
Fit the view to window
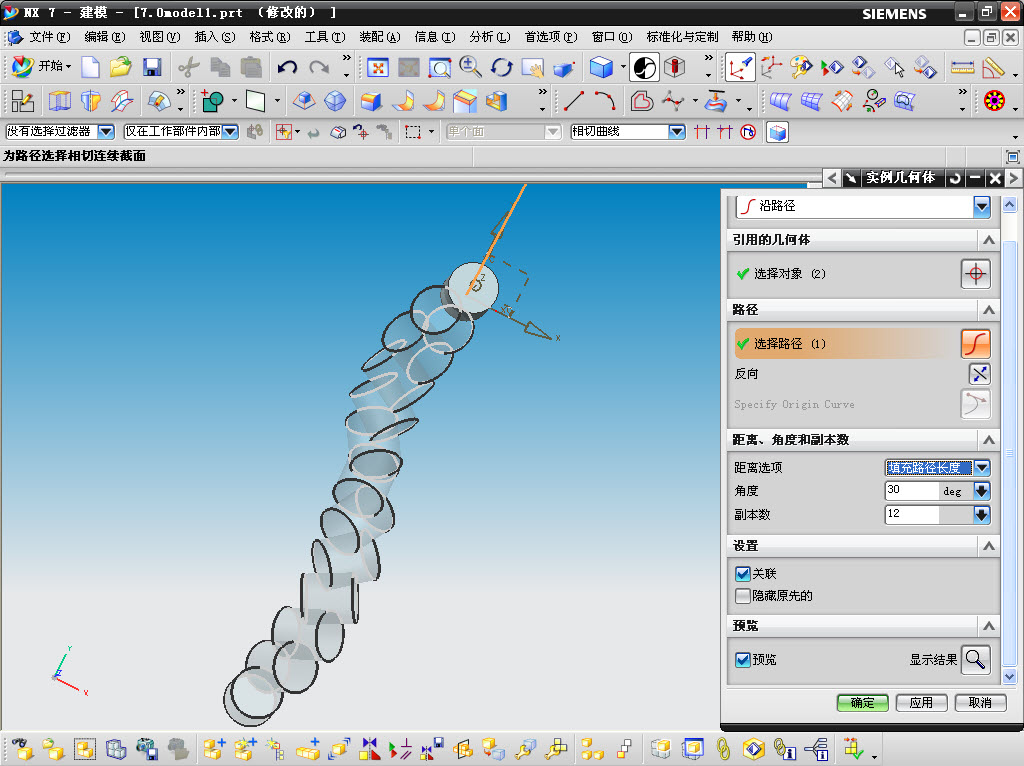[377, 67]
